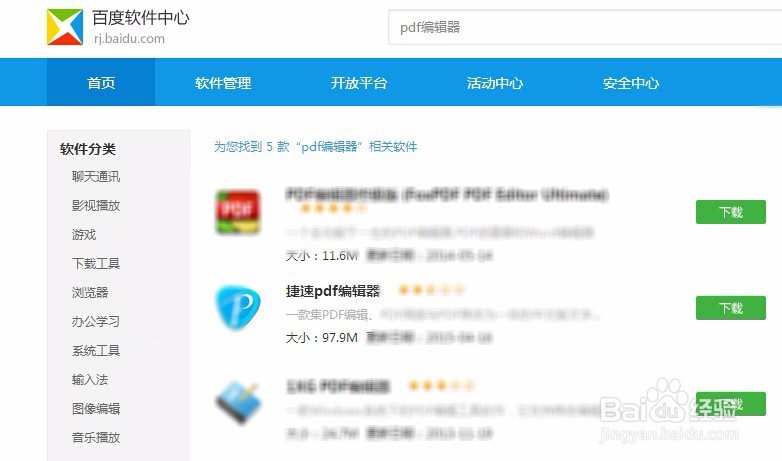The height and width of the screenshot is (461, 782).
Task: Download the first PDF editor result
Action: click(731, 212)
